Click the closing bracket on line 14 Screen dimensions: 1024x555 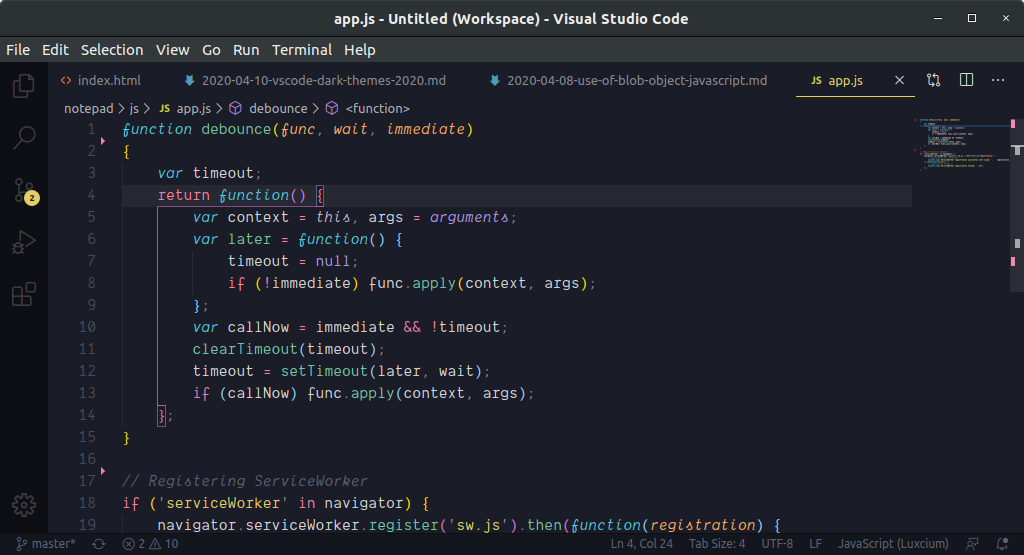pos(161,415)
